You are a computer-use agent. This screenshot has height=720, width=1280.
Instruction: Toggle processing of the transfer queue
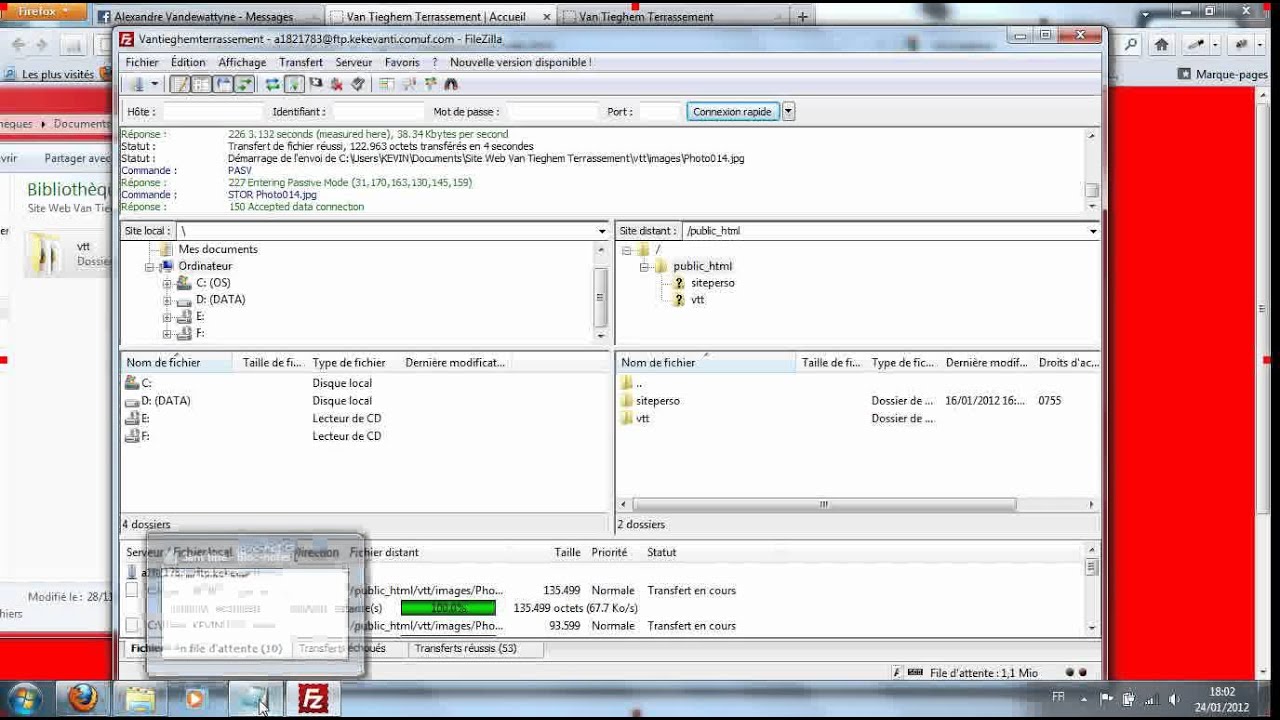pos(294,85)
